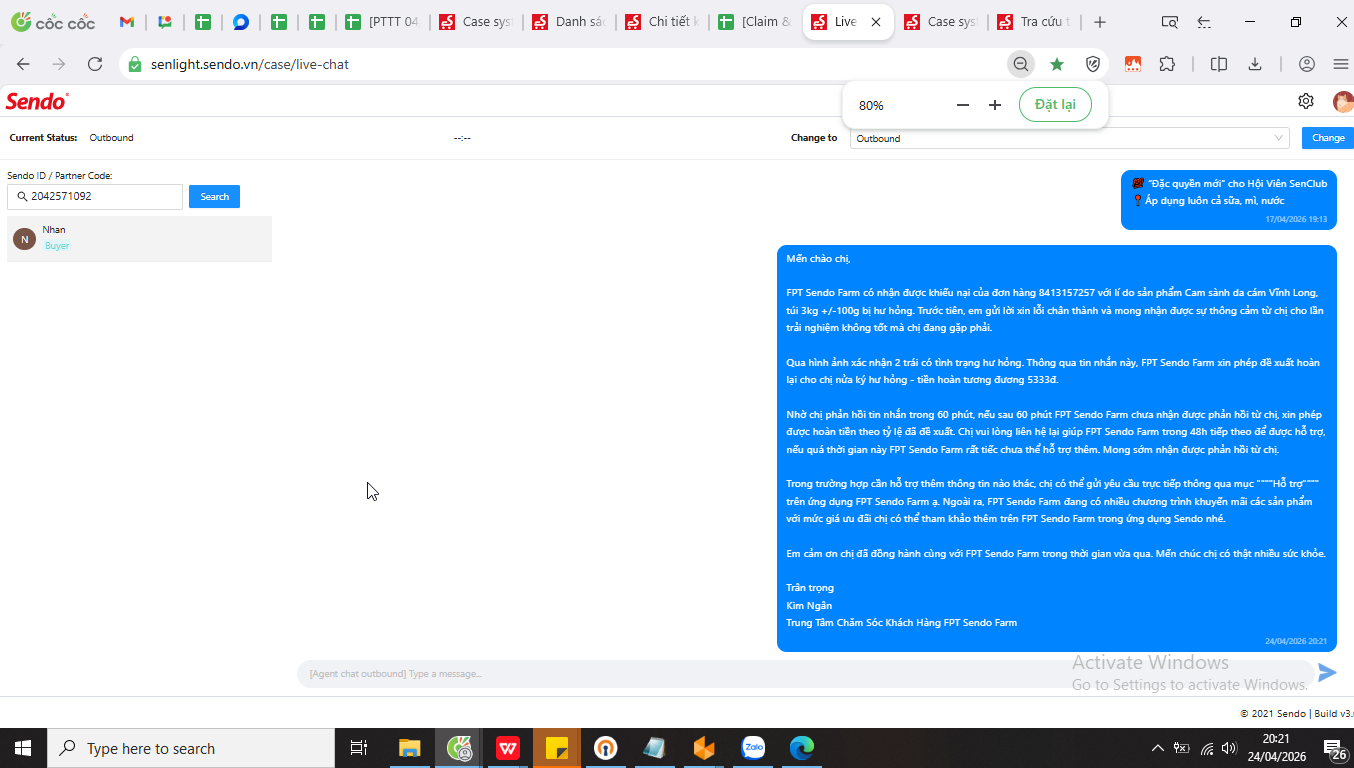Click the blue Search button
The height and width of the screenshot is (768, 1354).
(214, 197)
